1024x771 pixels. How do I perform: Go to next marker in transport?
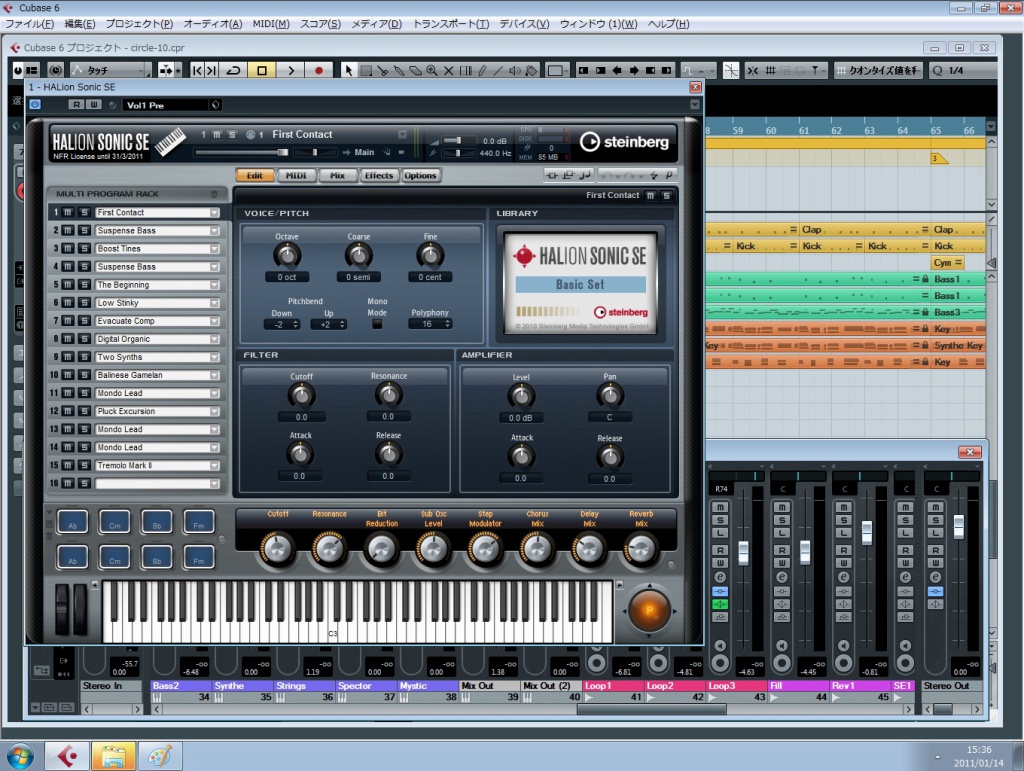tap(211, 71)
